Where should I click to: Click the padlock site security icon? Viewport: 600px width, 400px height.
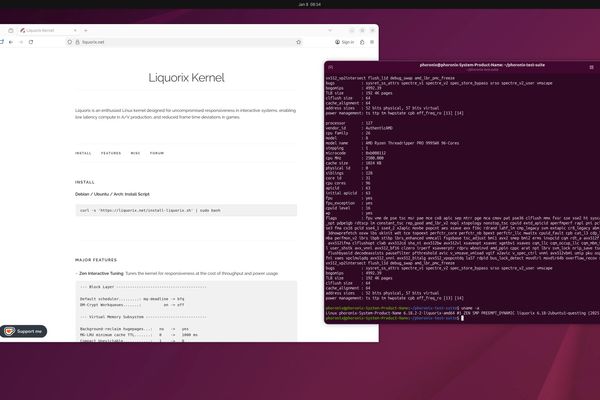pos(77,42)
